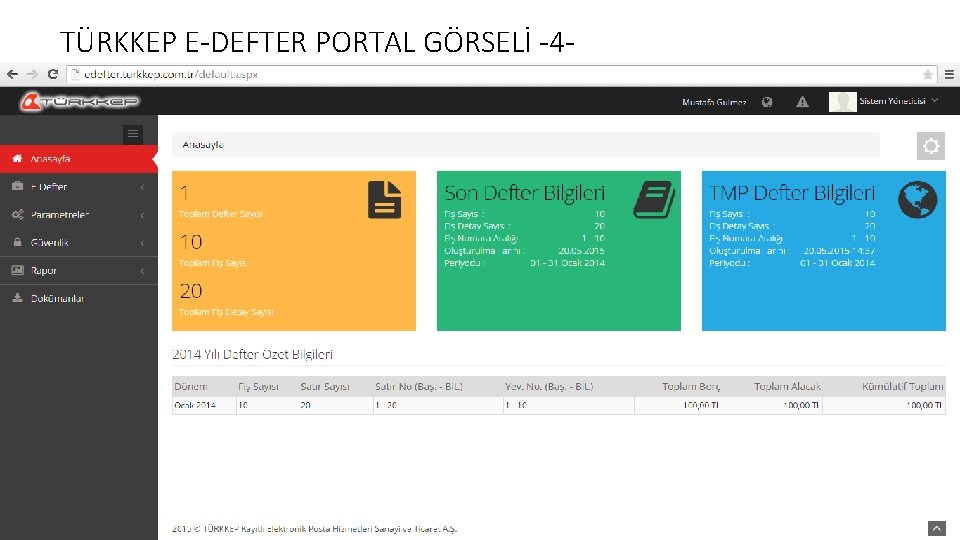Viewport: 960px width, 540px height.
Task: Click the download icon beside Dokümanlar
Action: 17,298
